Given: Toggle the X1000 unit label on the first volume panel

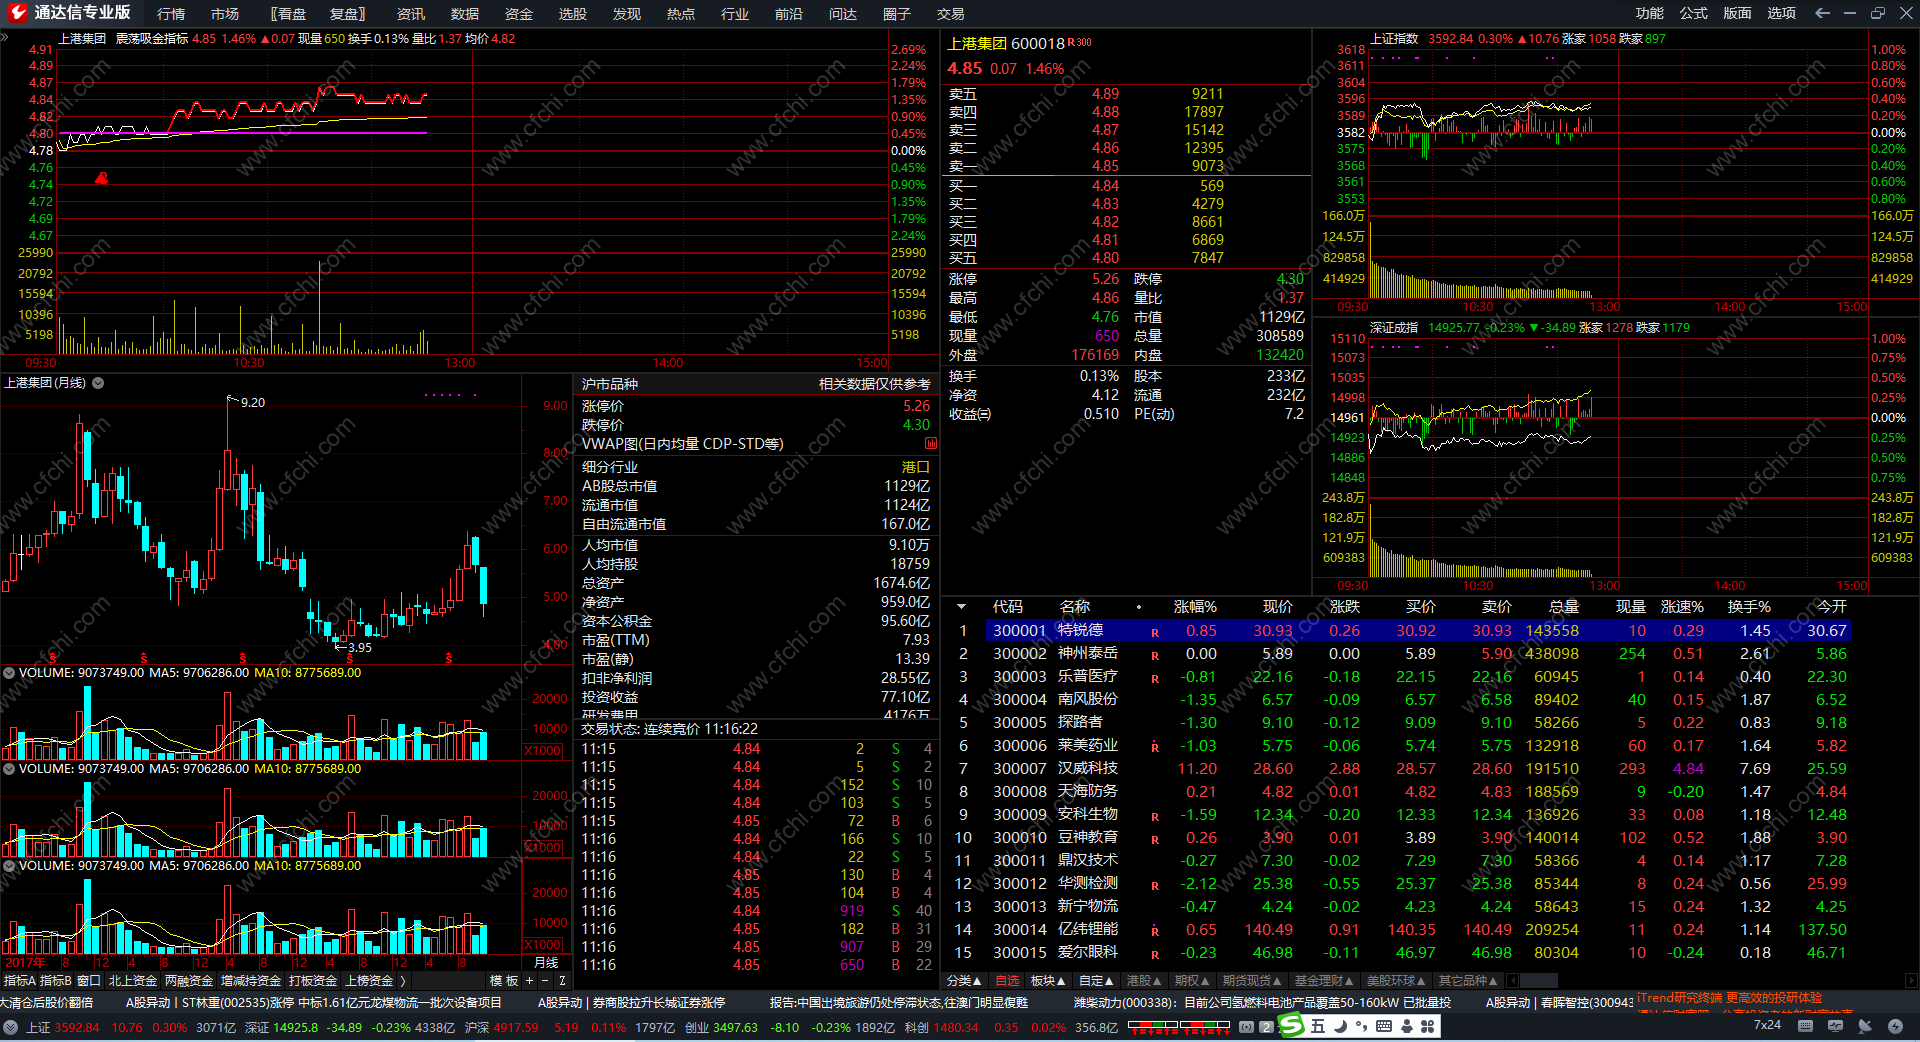Looking at the screenshot, I should pyautogui.click(x=543, y=751).
